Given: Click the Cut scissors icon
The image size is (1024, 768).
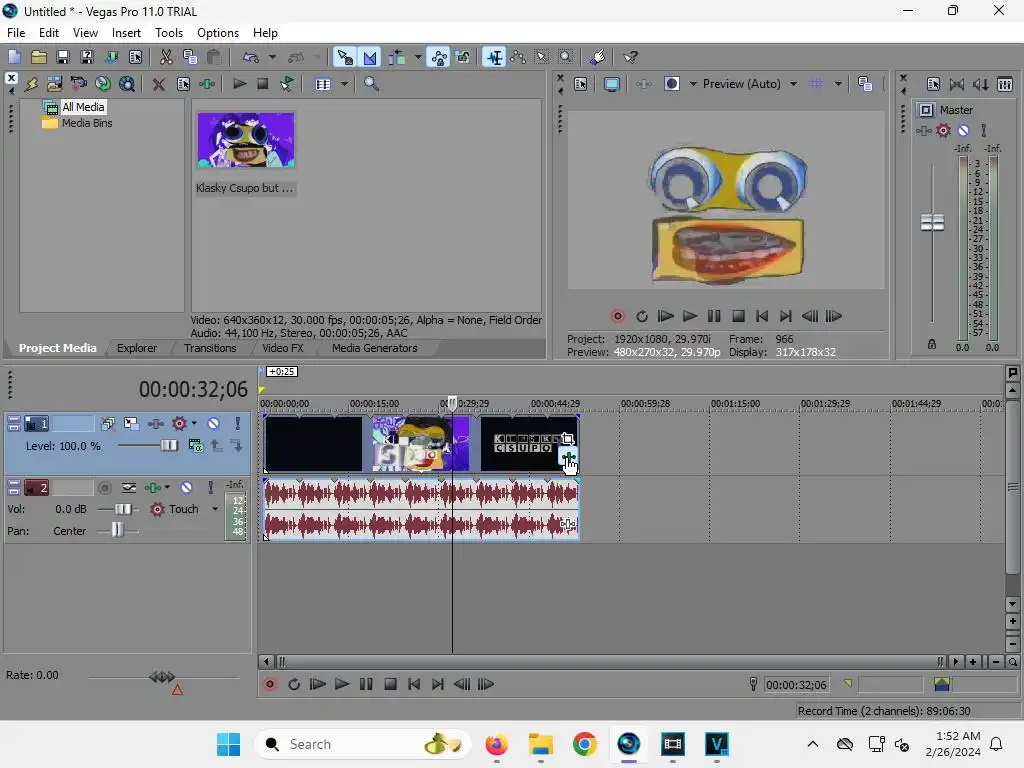Looking at the screenshot, I should [167, 57].
